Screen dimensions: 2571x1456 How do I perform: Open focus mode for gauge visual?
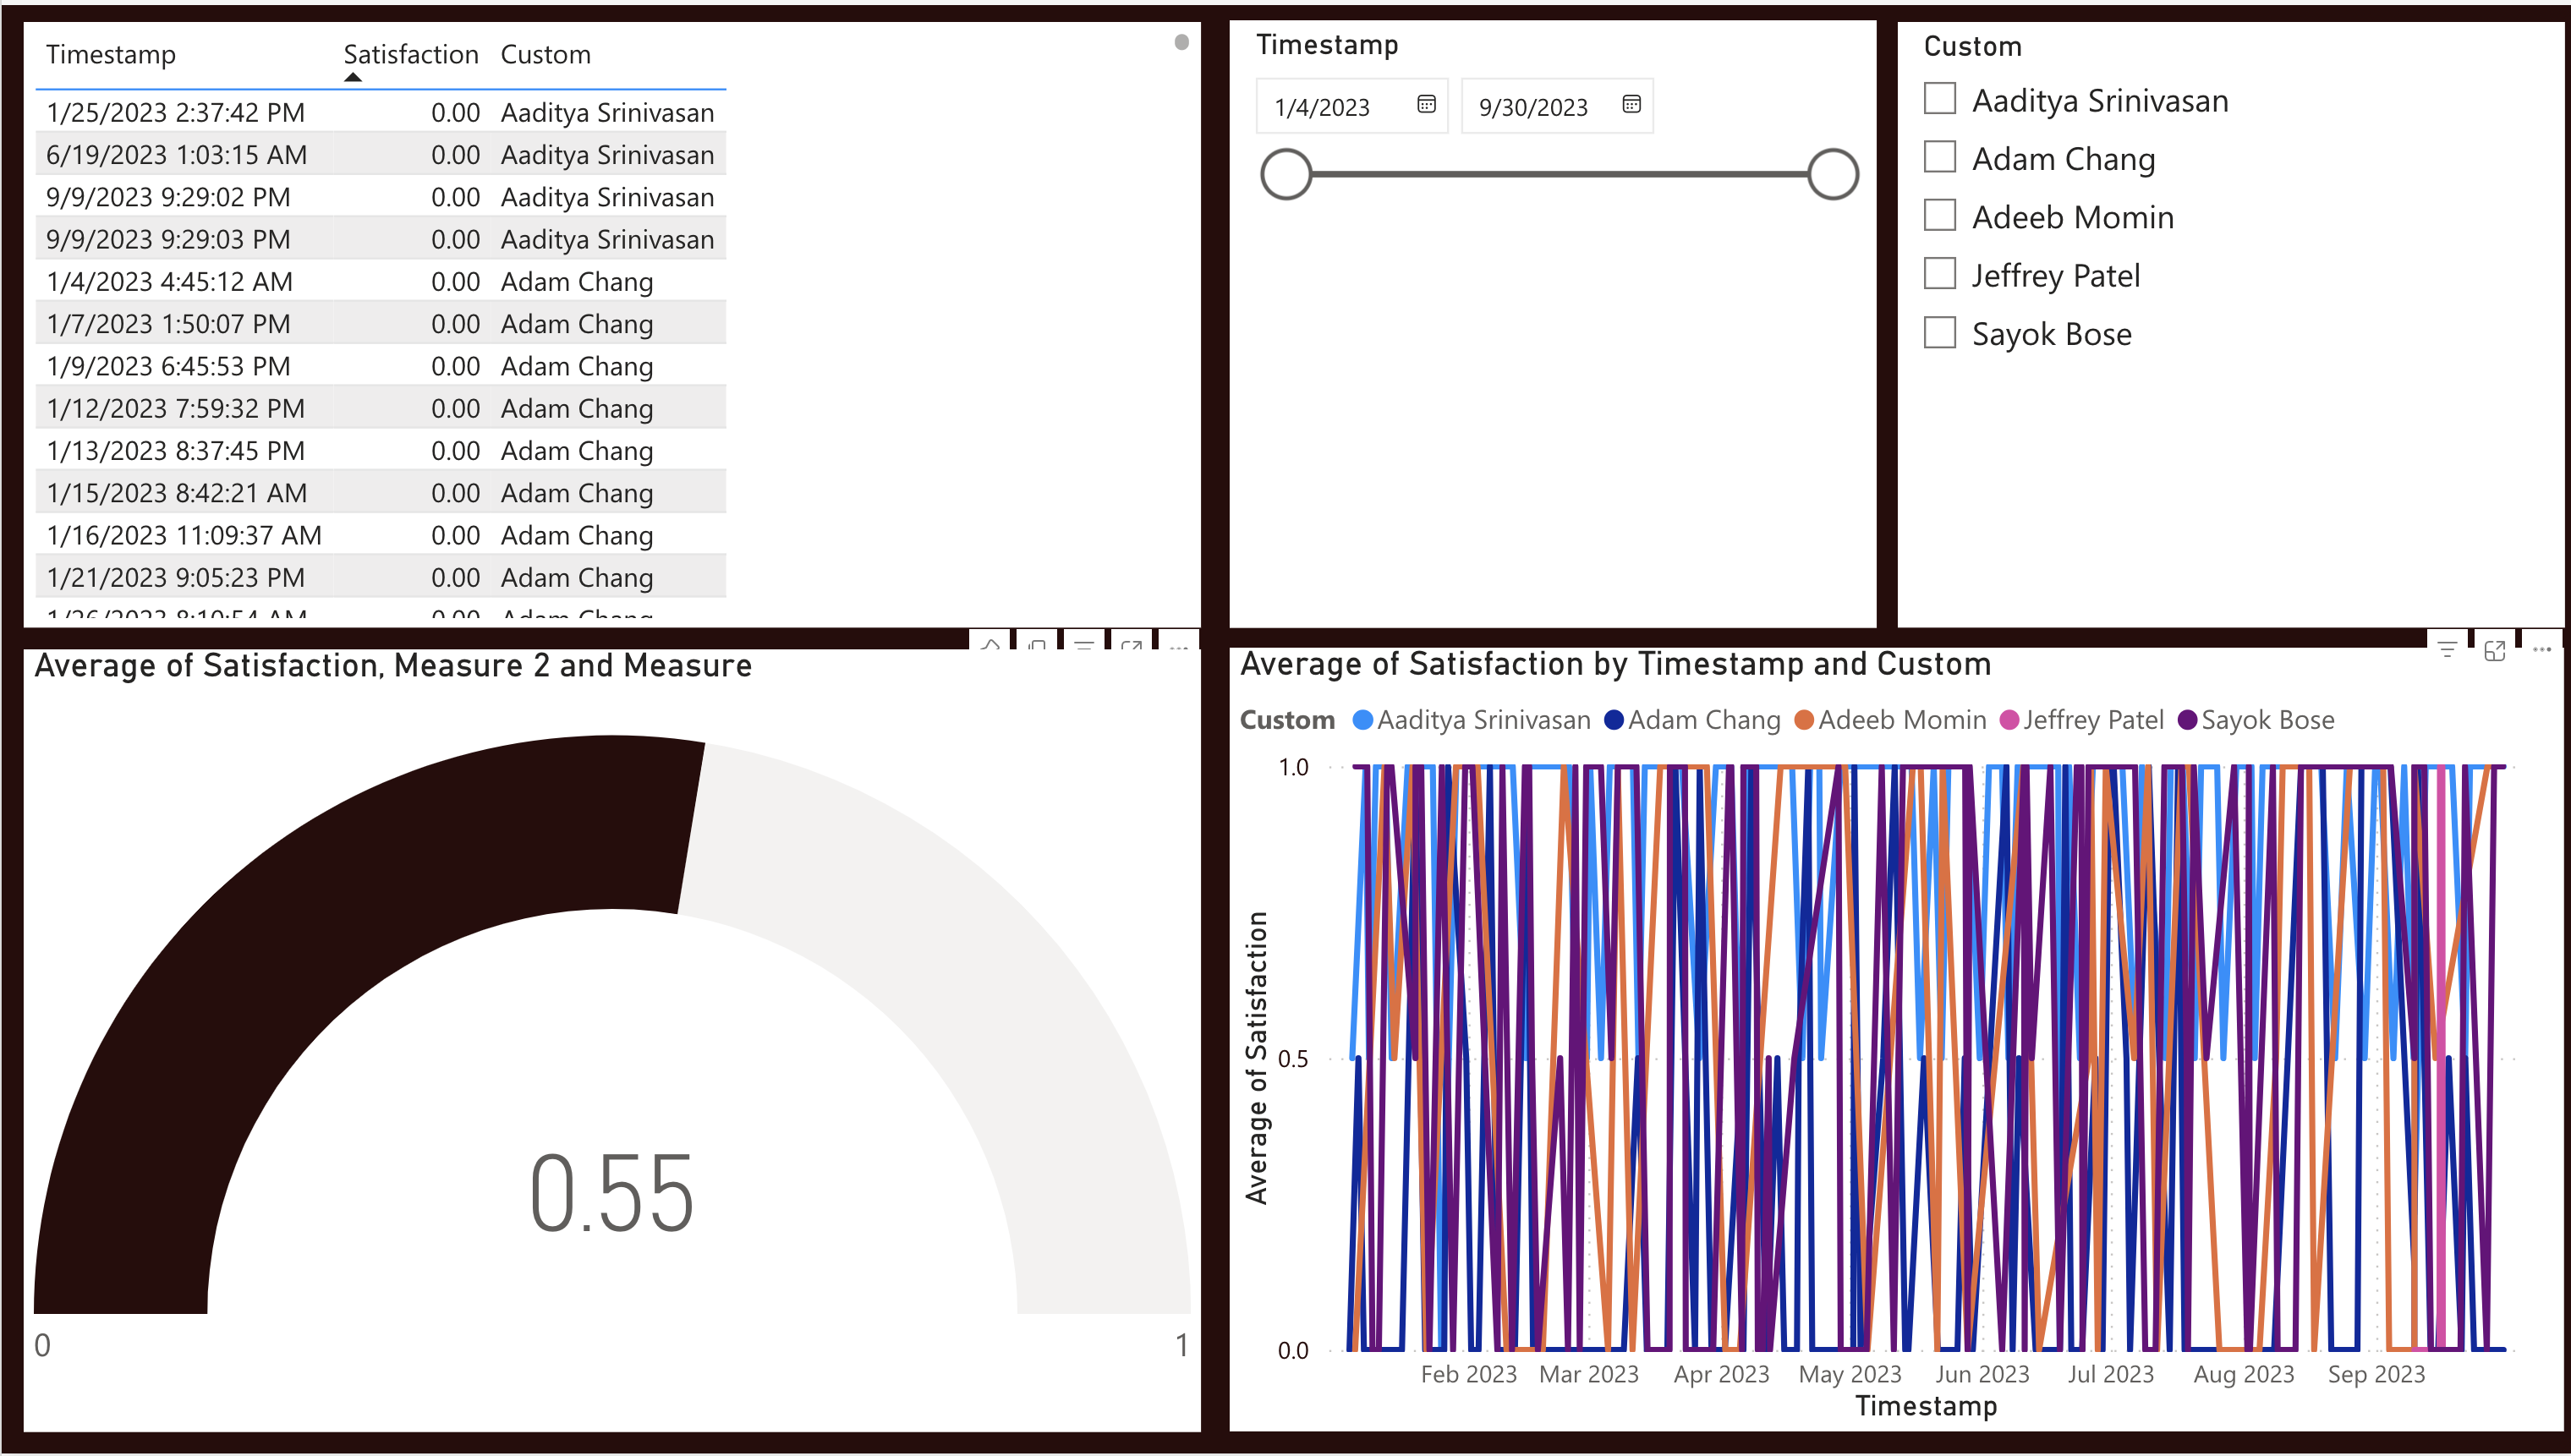coord(1131,646)
